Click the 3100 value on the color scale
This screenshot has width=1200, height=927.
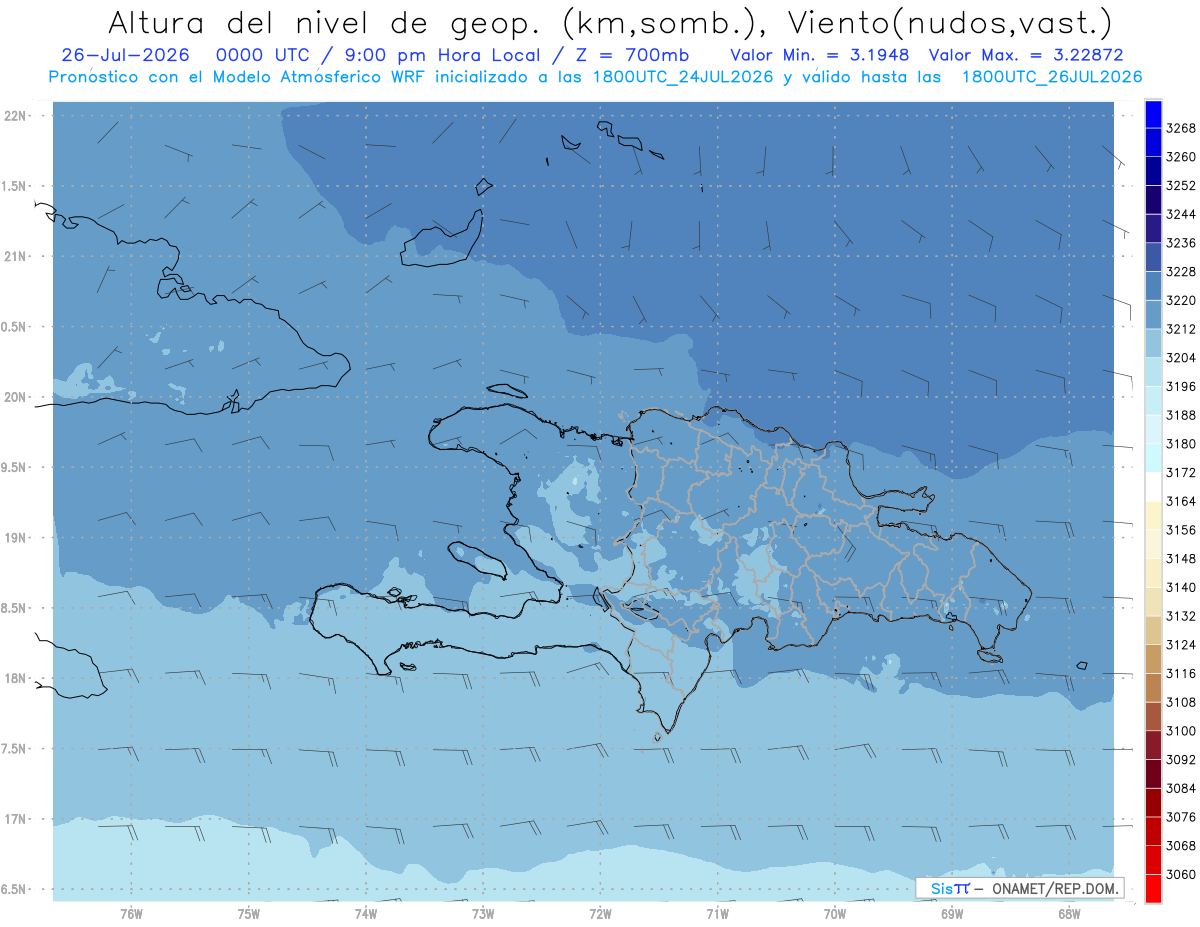[1181, 731]
